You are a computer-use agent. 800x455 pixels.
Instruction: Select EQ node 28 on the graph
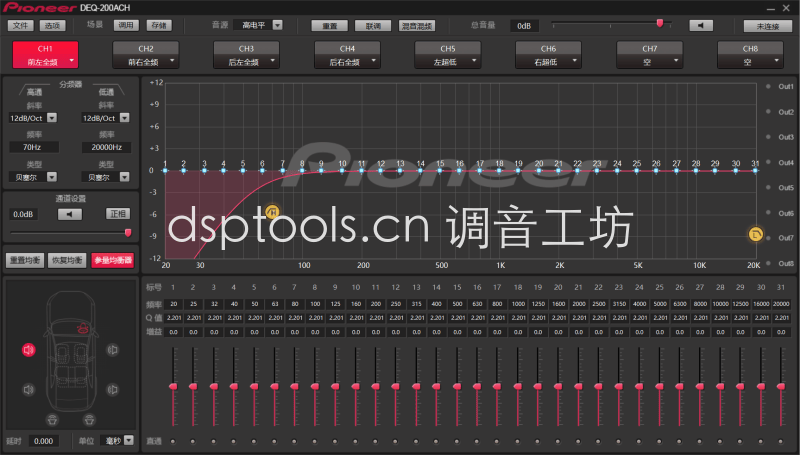(x=696, y=170)
